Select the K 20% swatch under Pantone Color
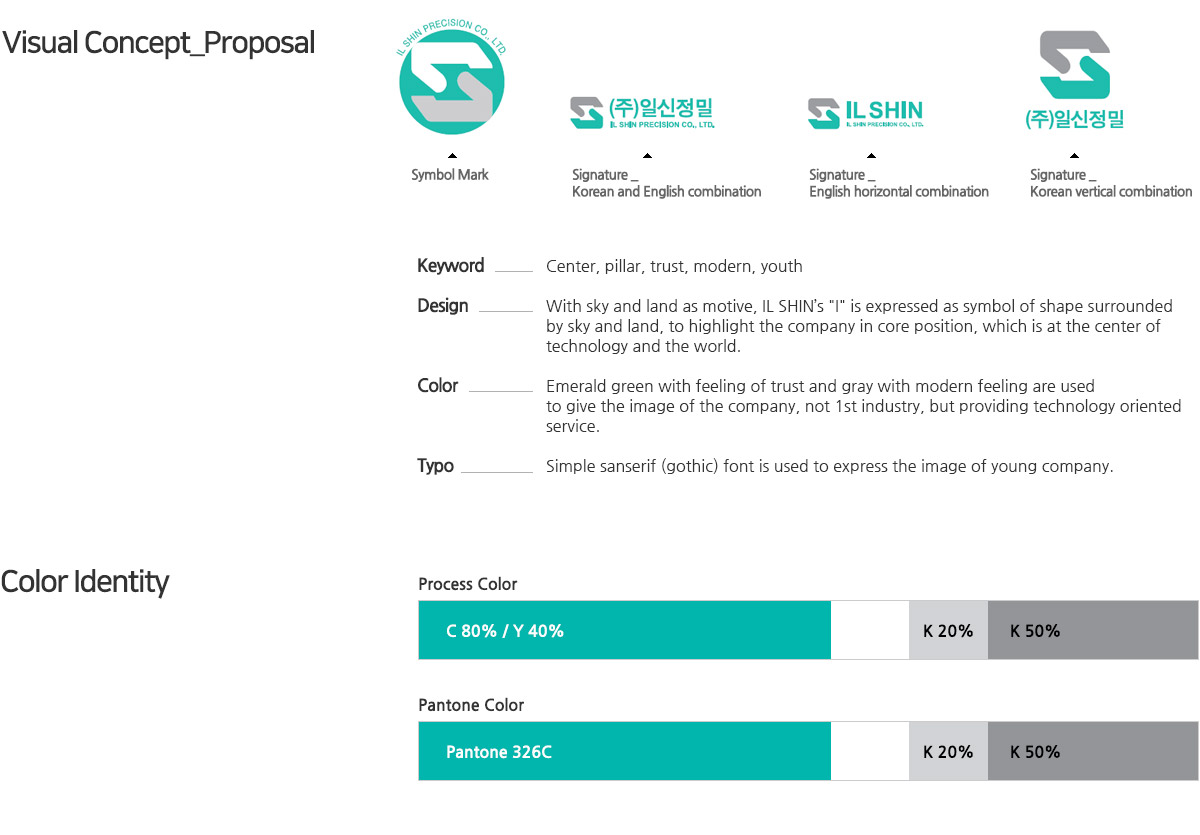Image resolution: width=1200 pixels, height=835 pixels. coord(948,751)
